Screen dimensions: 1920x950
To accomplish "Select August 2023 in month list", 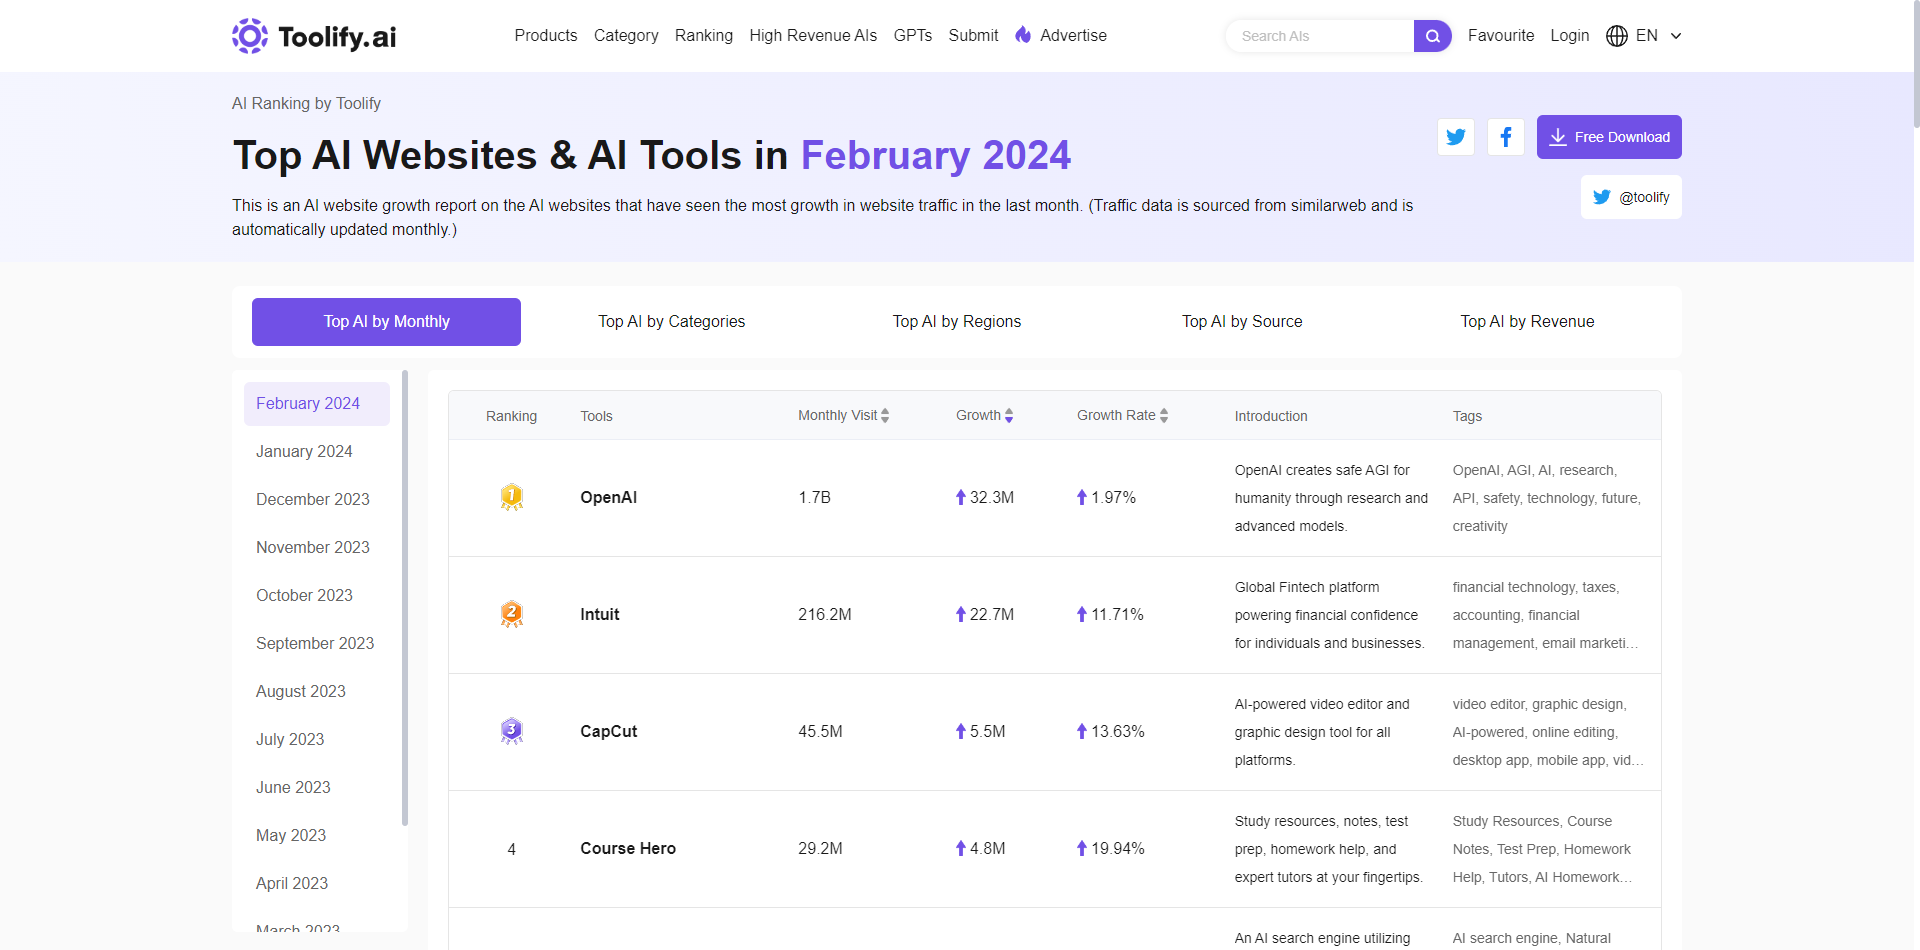I will [x=317, y=692].
